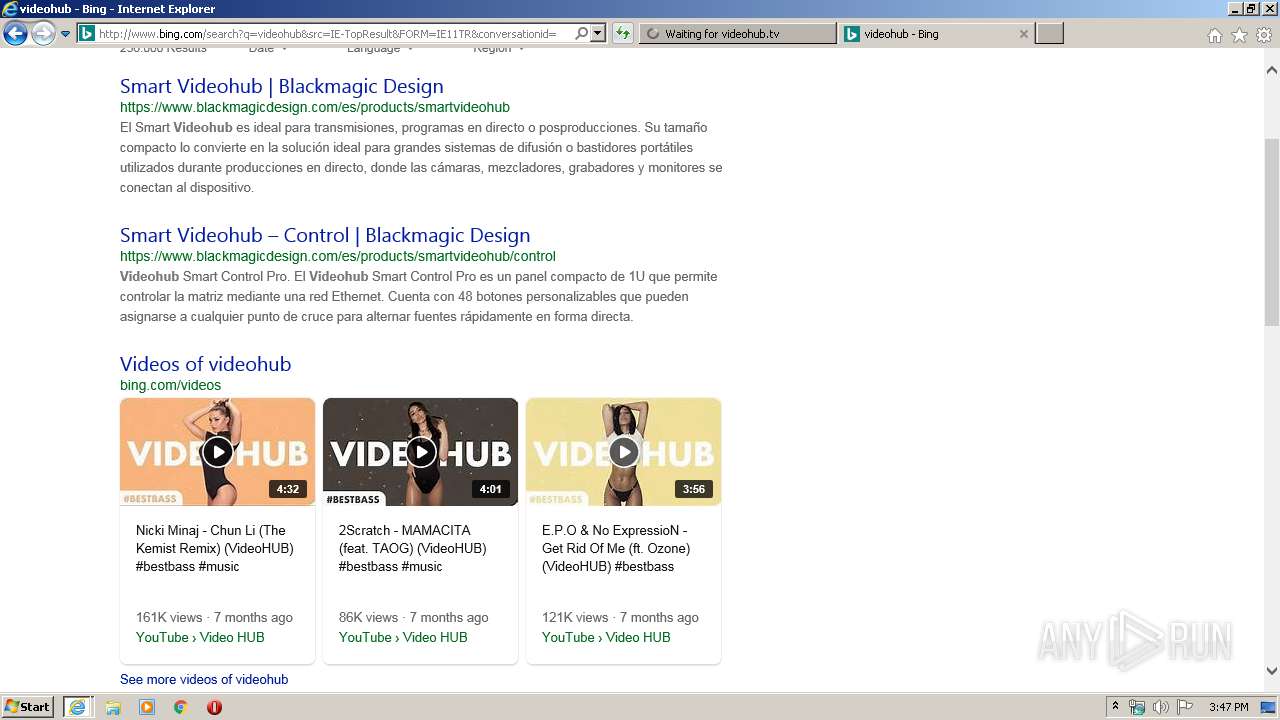The width and height of the screenshot is (1280, 720).
Task: Open Action Center flag tray icon
Action: tap(1185, 707)
